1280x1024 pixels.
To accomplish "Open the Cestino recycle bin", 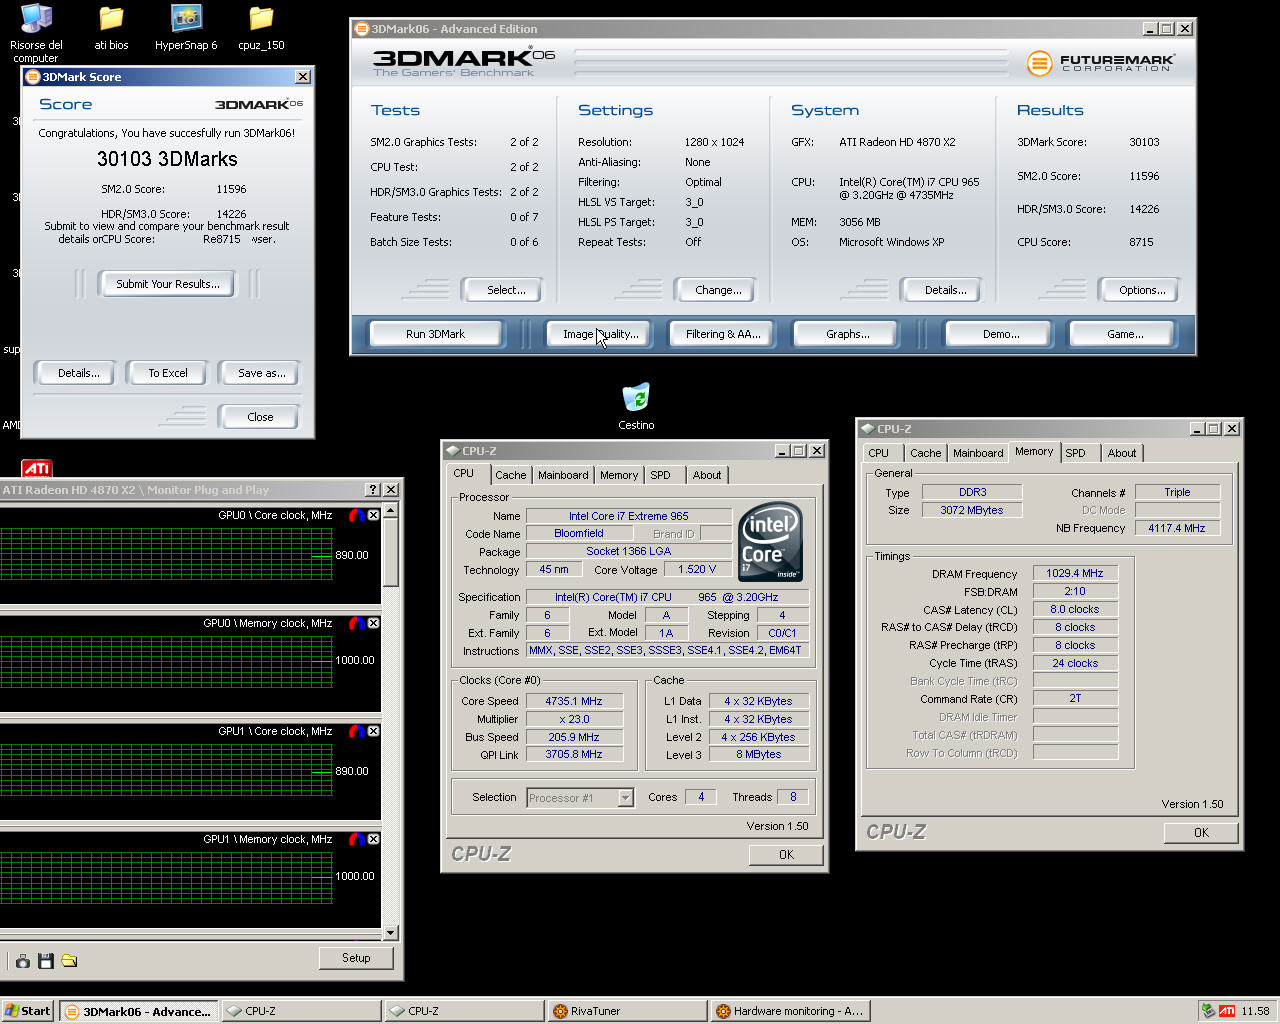I will [636, 406].
